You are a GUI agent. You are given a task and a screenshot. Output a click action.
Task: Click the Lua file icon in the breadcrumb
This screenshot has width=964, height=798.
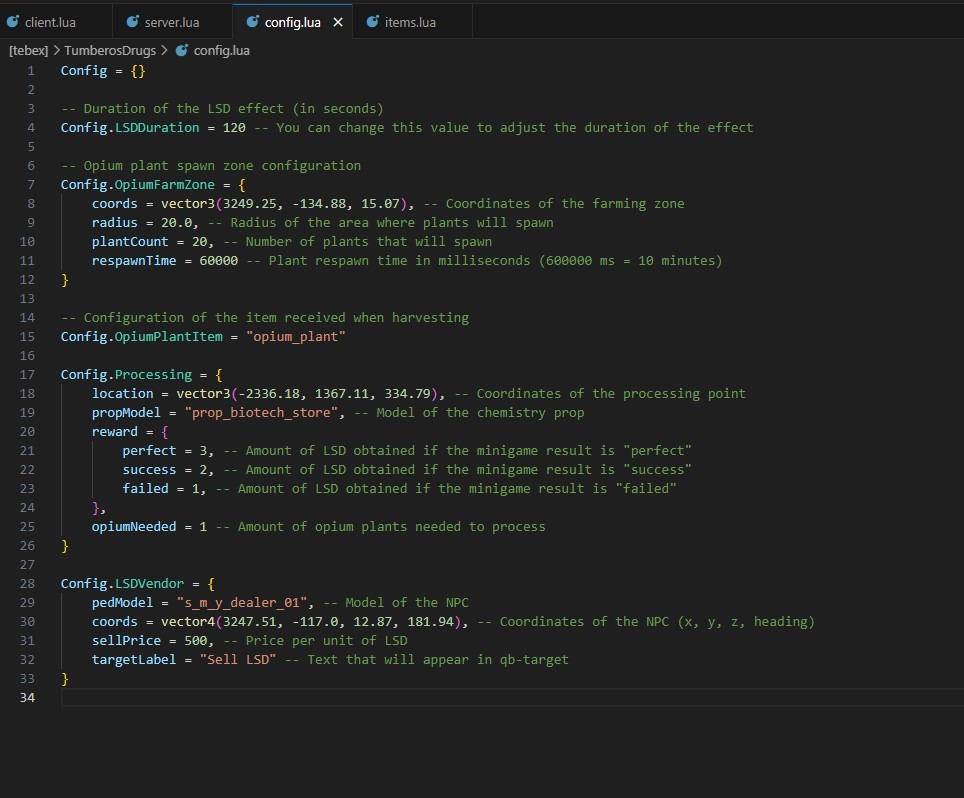[182, 49]
